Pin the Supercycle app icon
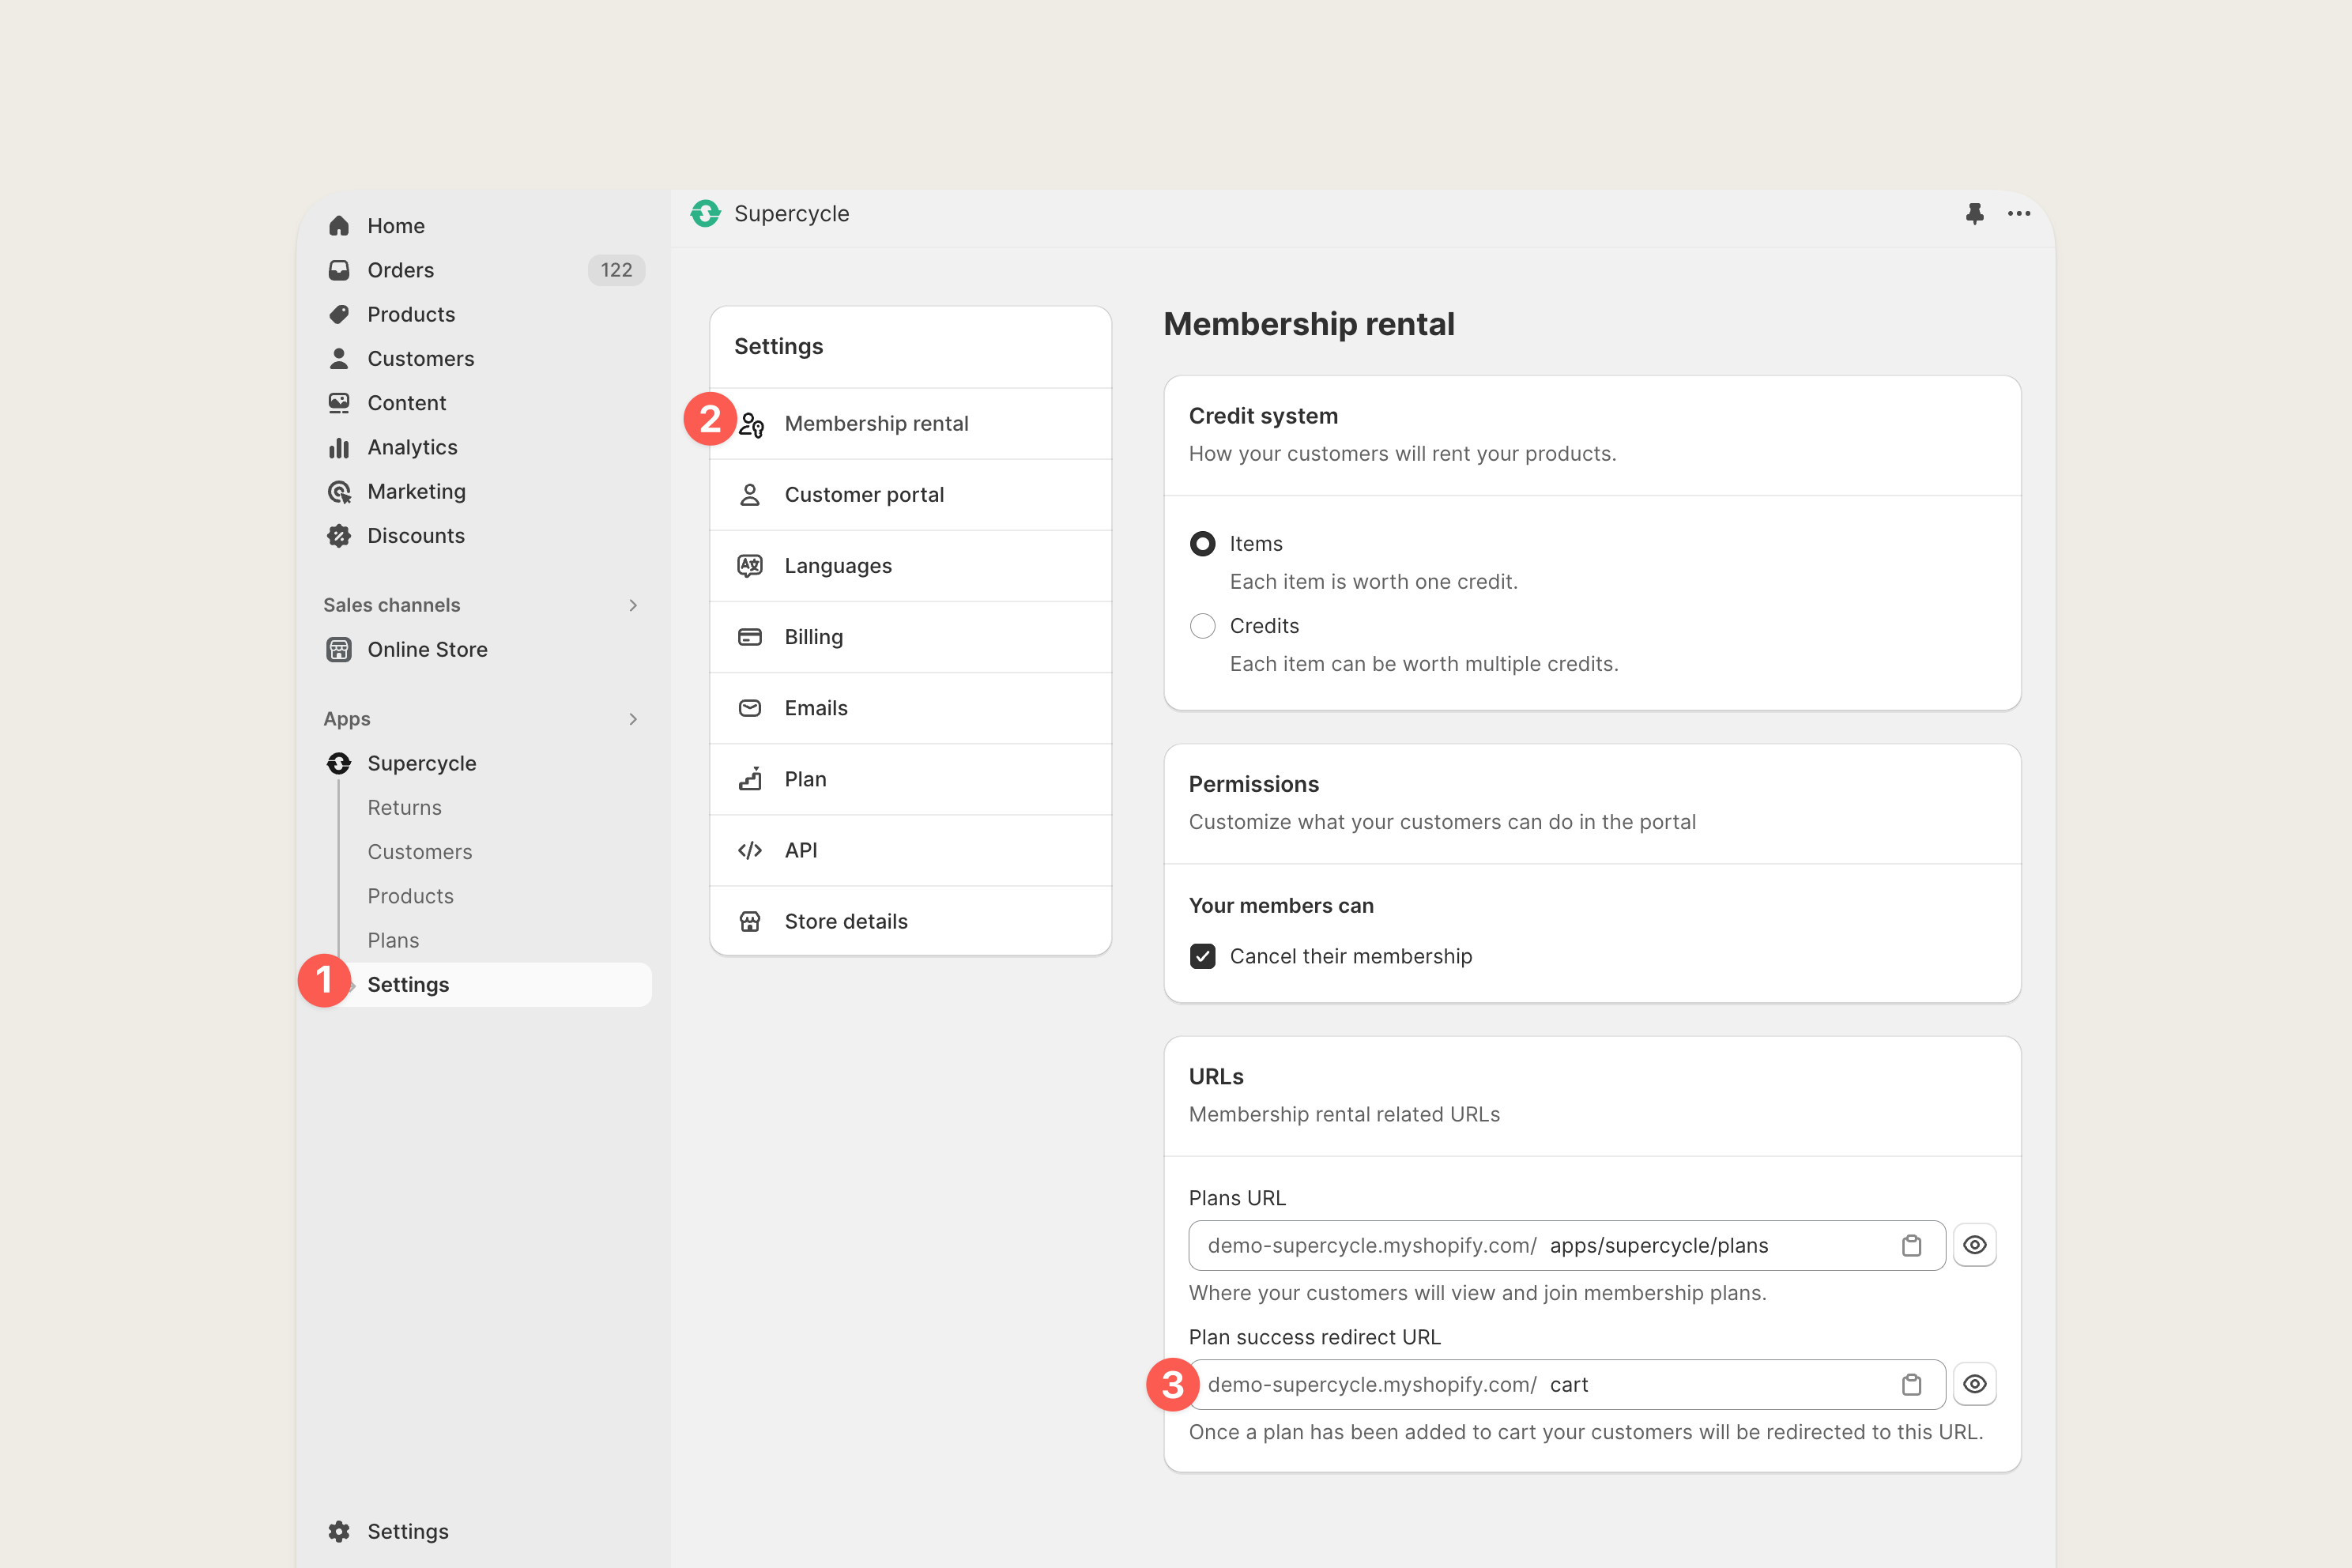2352x1568 pixels. 1974,213
